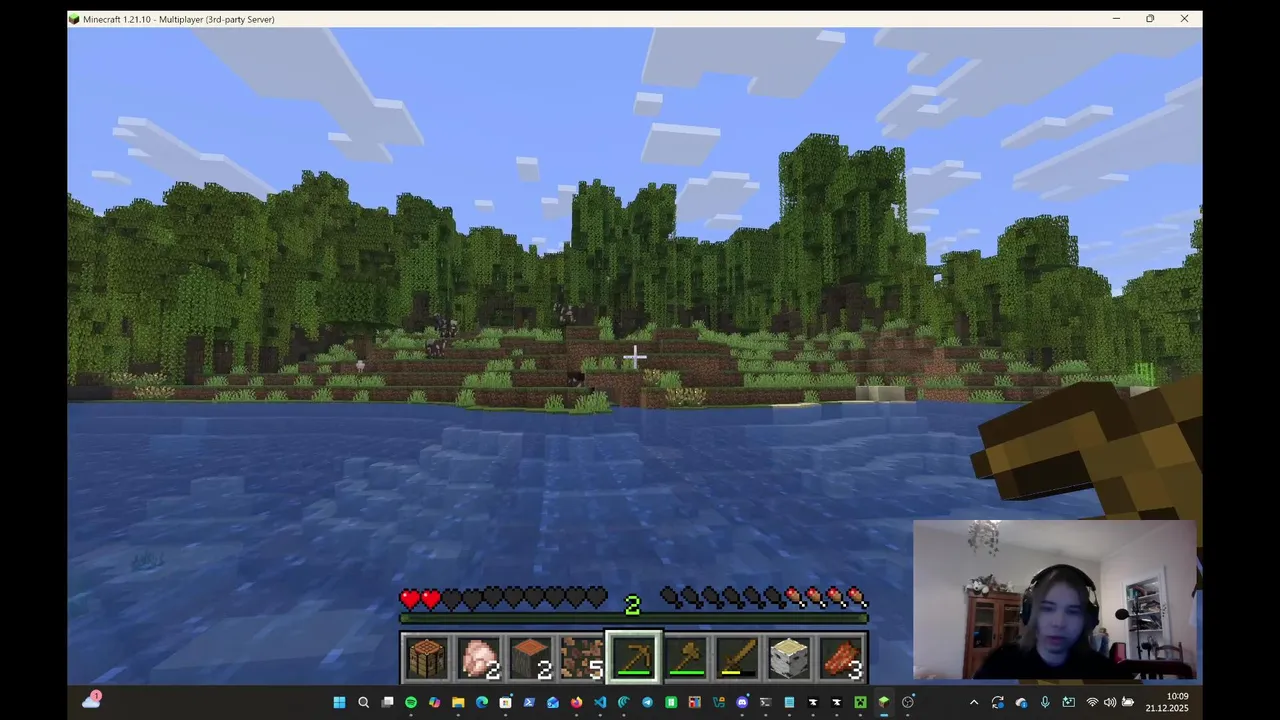Screen dimensions: 1280x720
Task: Open Discord from the taskbar
Action: click(x=742, y=702)
